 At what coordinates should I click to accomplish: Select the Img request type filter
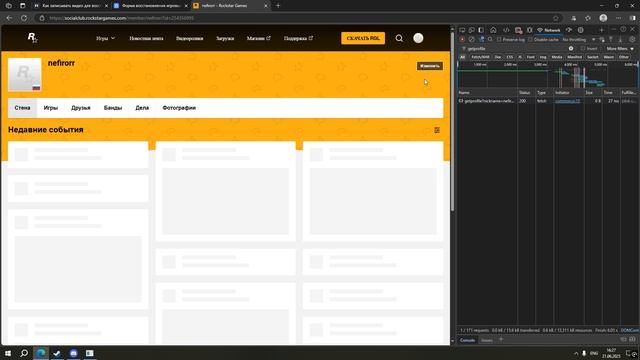click(x=543, y=57)
